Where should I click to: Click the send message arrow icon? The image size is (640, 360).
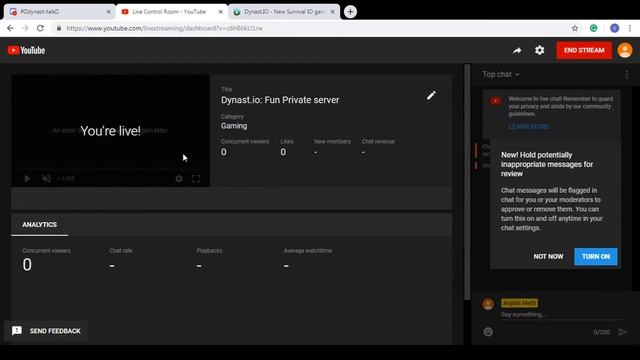pyautogui.click(x=622, y=332)
